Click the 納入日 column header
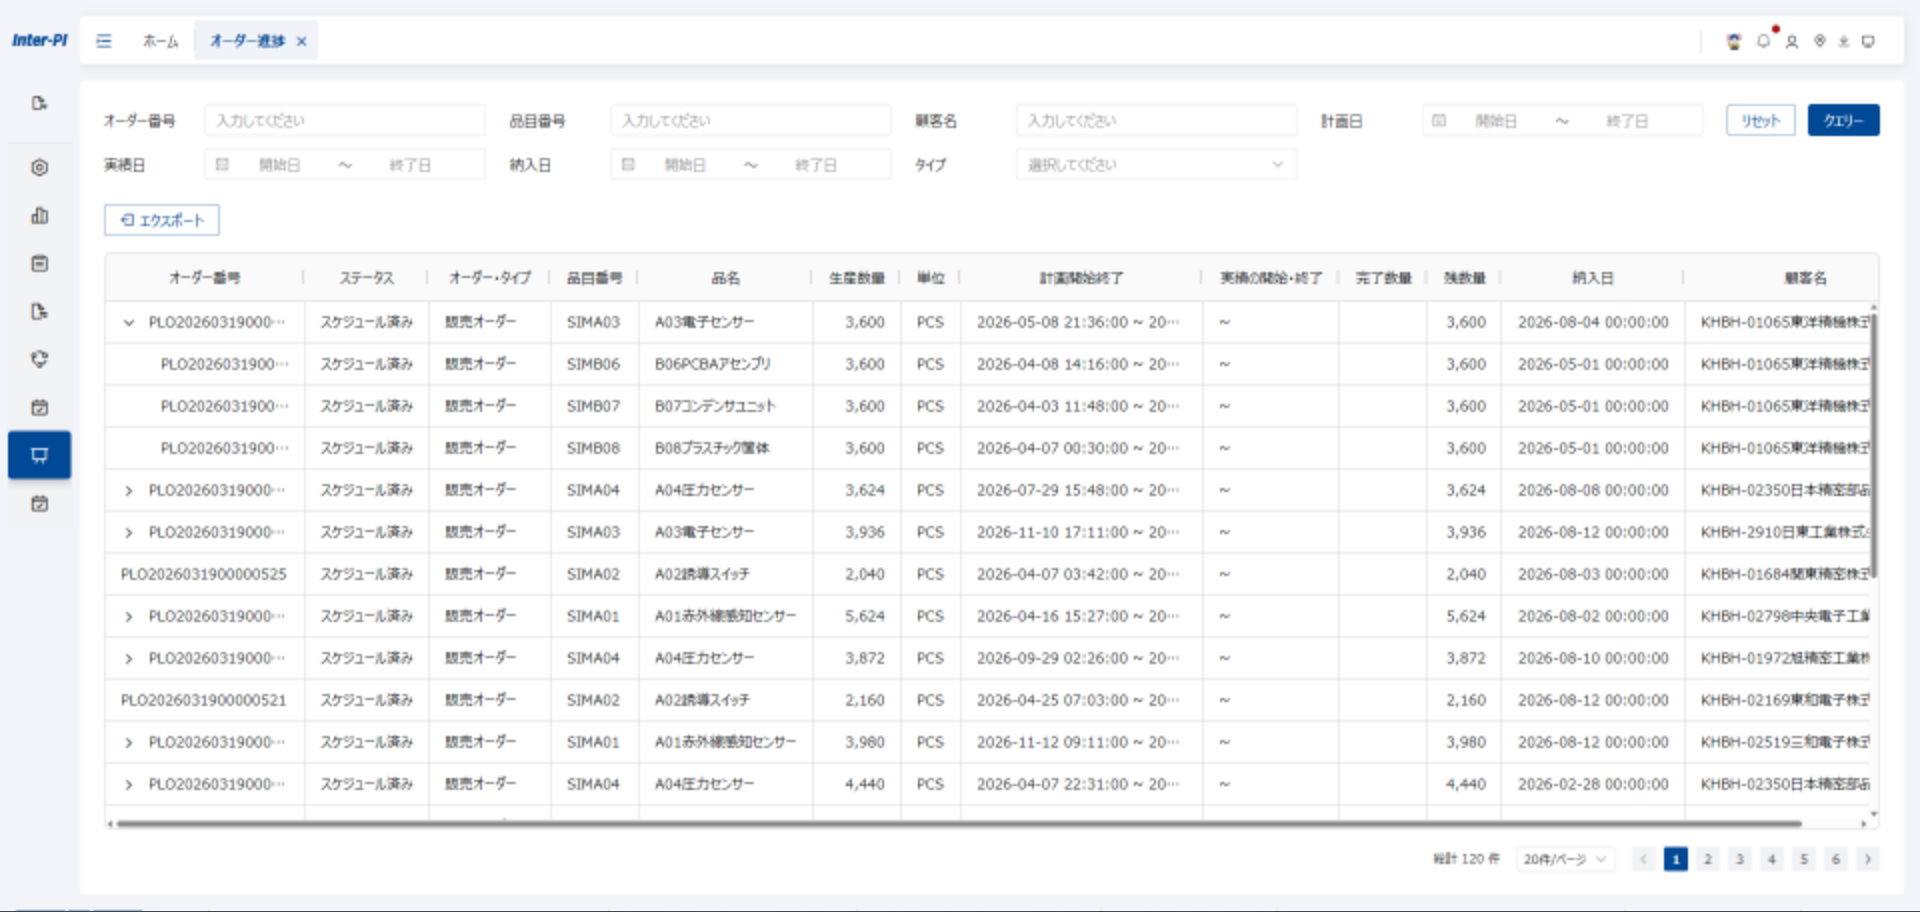The height and width of the screenshot is (912, 1920). 1592,278
